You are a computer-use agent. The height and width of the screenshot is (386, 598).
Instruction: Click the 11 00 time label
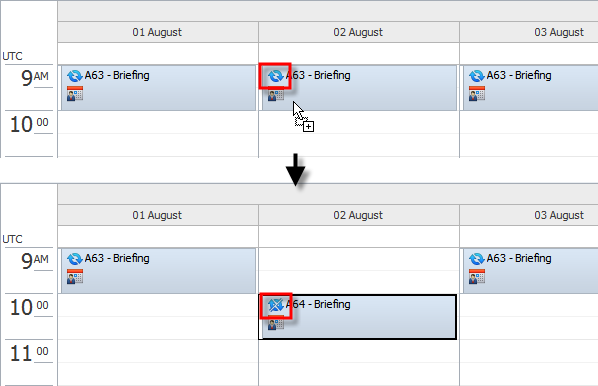point(29,353)
